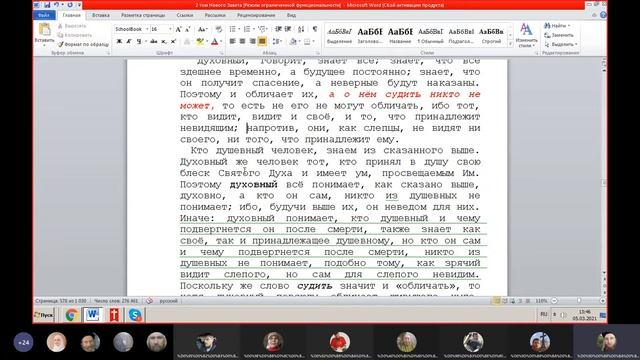Apply the Строгий (Strong) style

pos(491,35)
